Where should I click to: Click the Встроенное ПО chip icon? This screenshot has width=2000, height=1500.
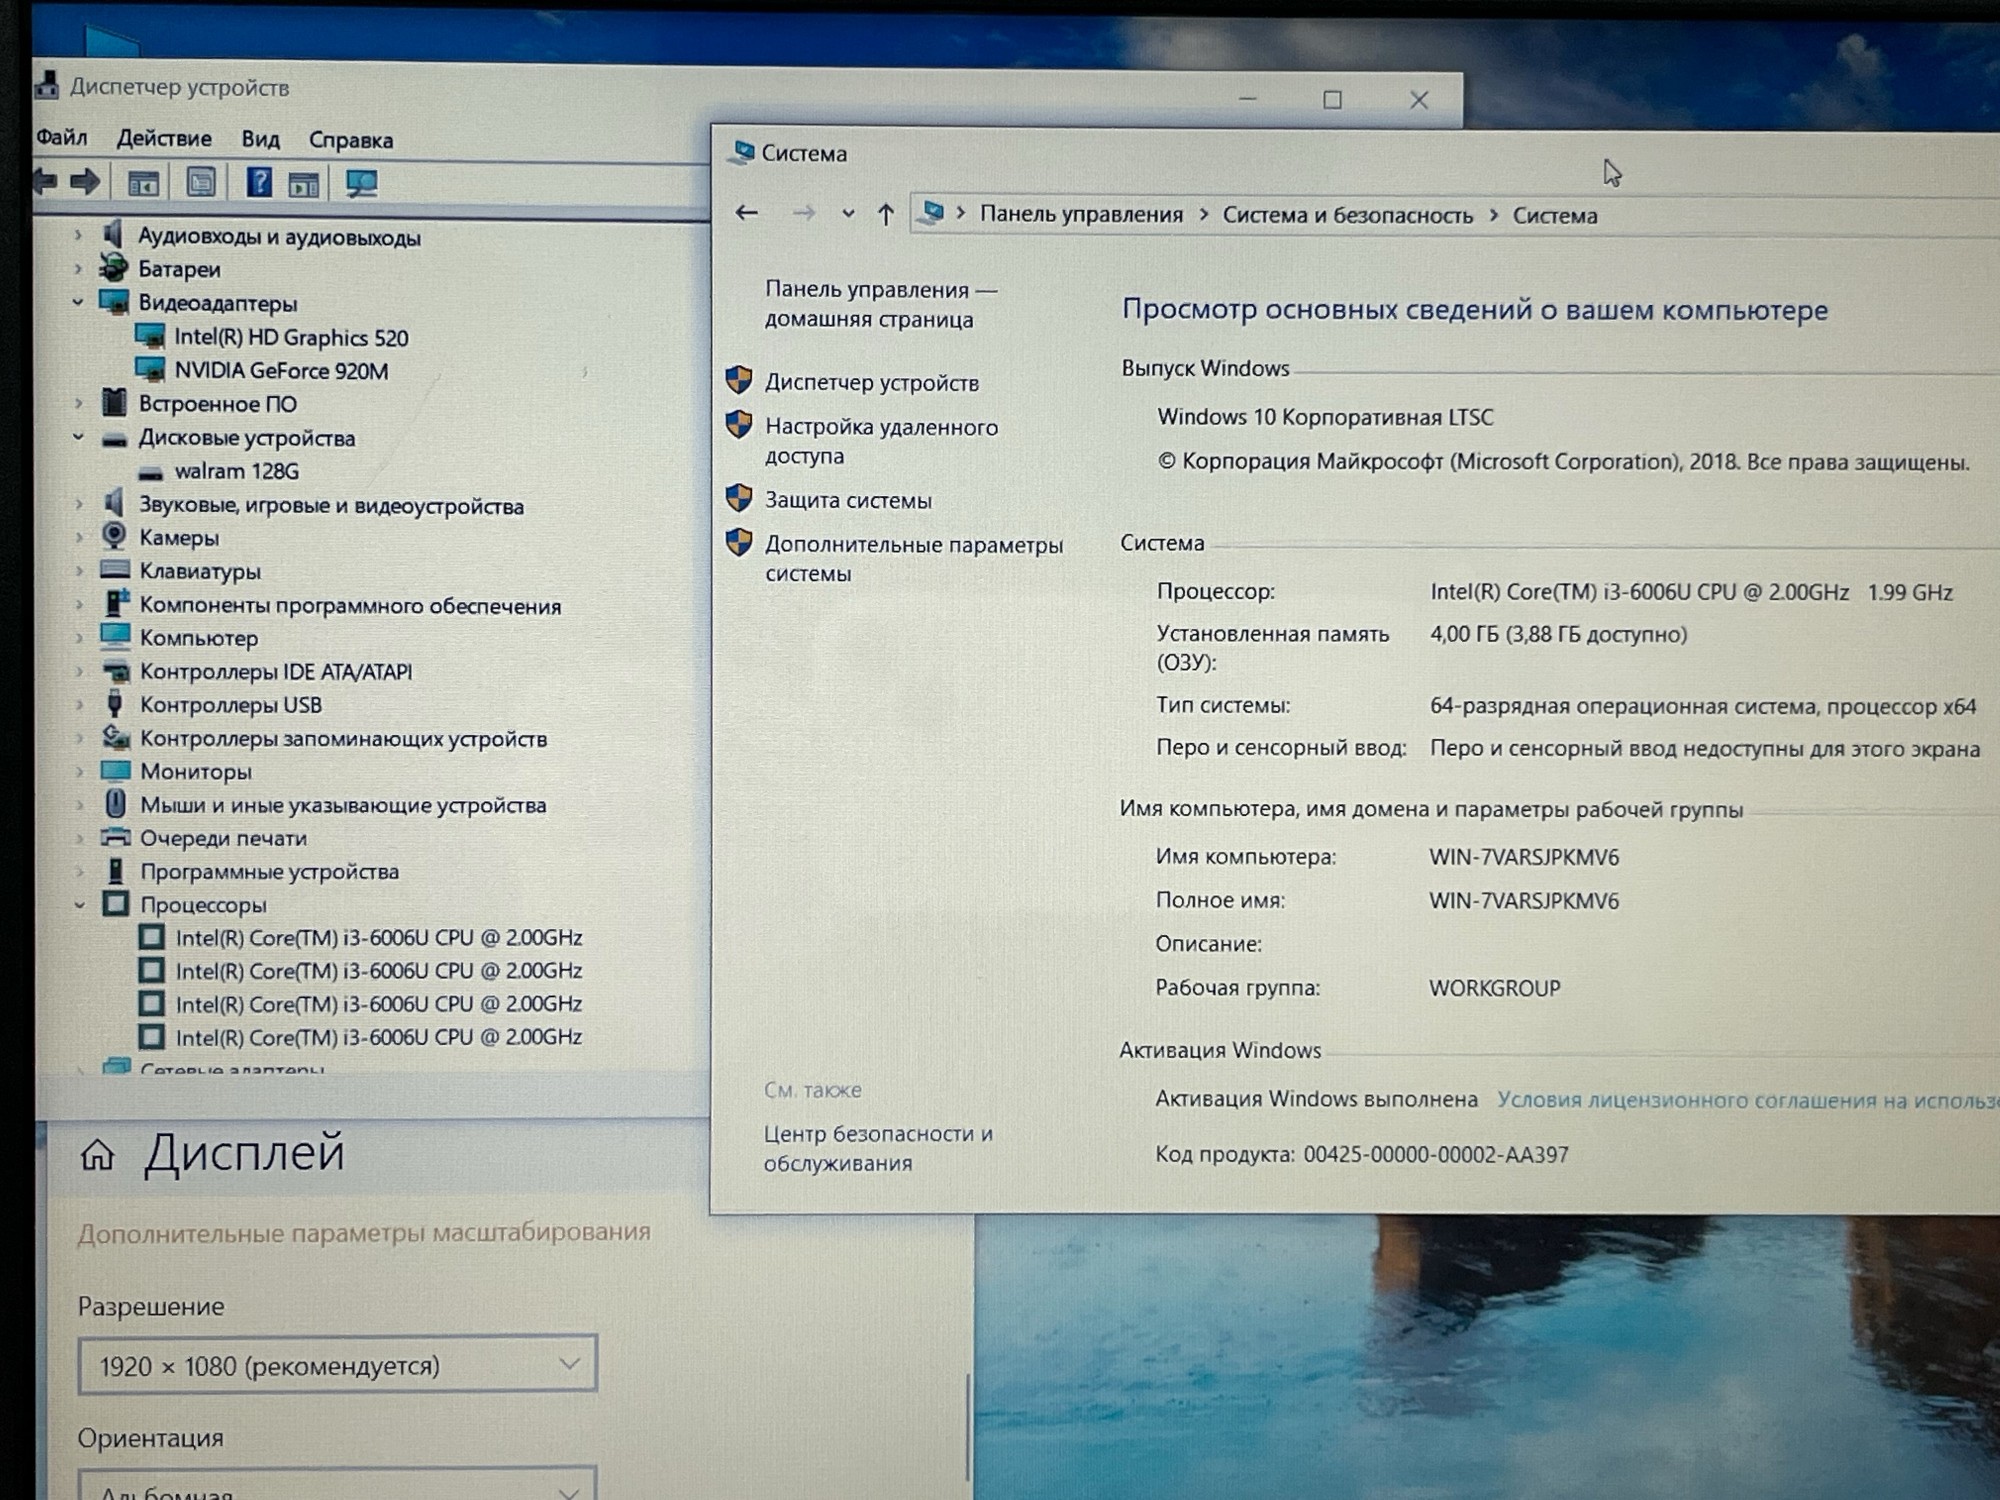click(114, 403)
